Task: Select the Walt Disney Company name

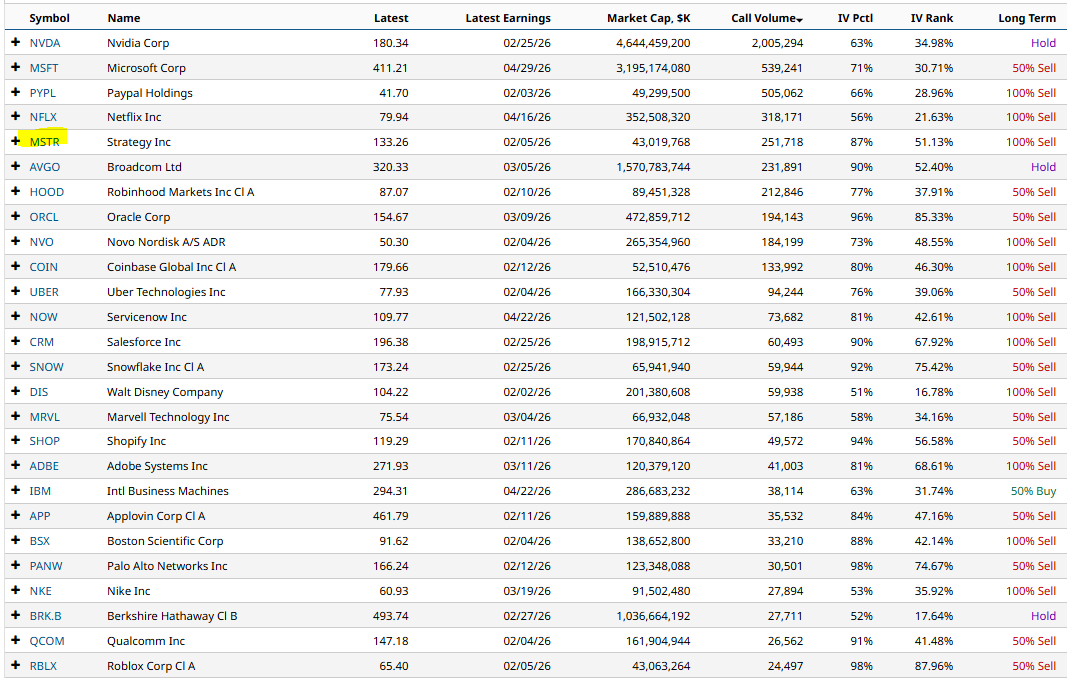Action: (165, 392)
